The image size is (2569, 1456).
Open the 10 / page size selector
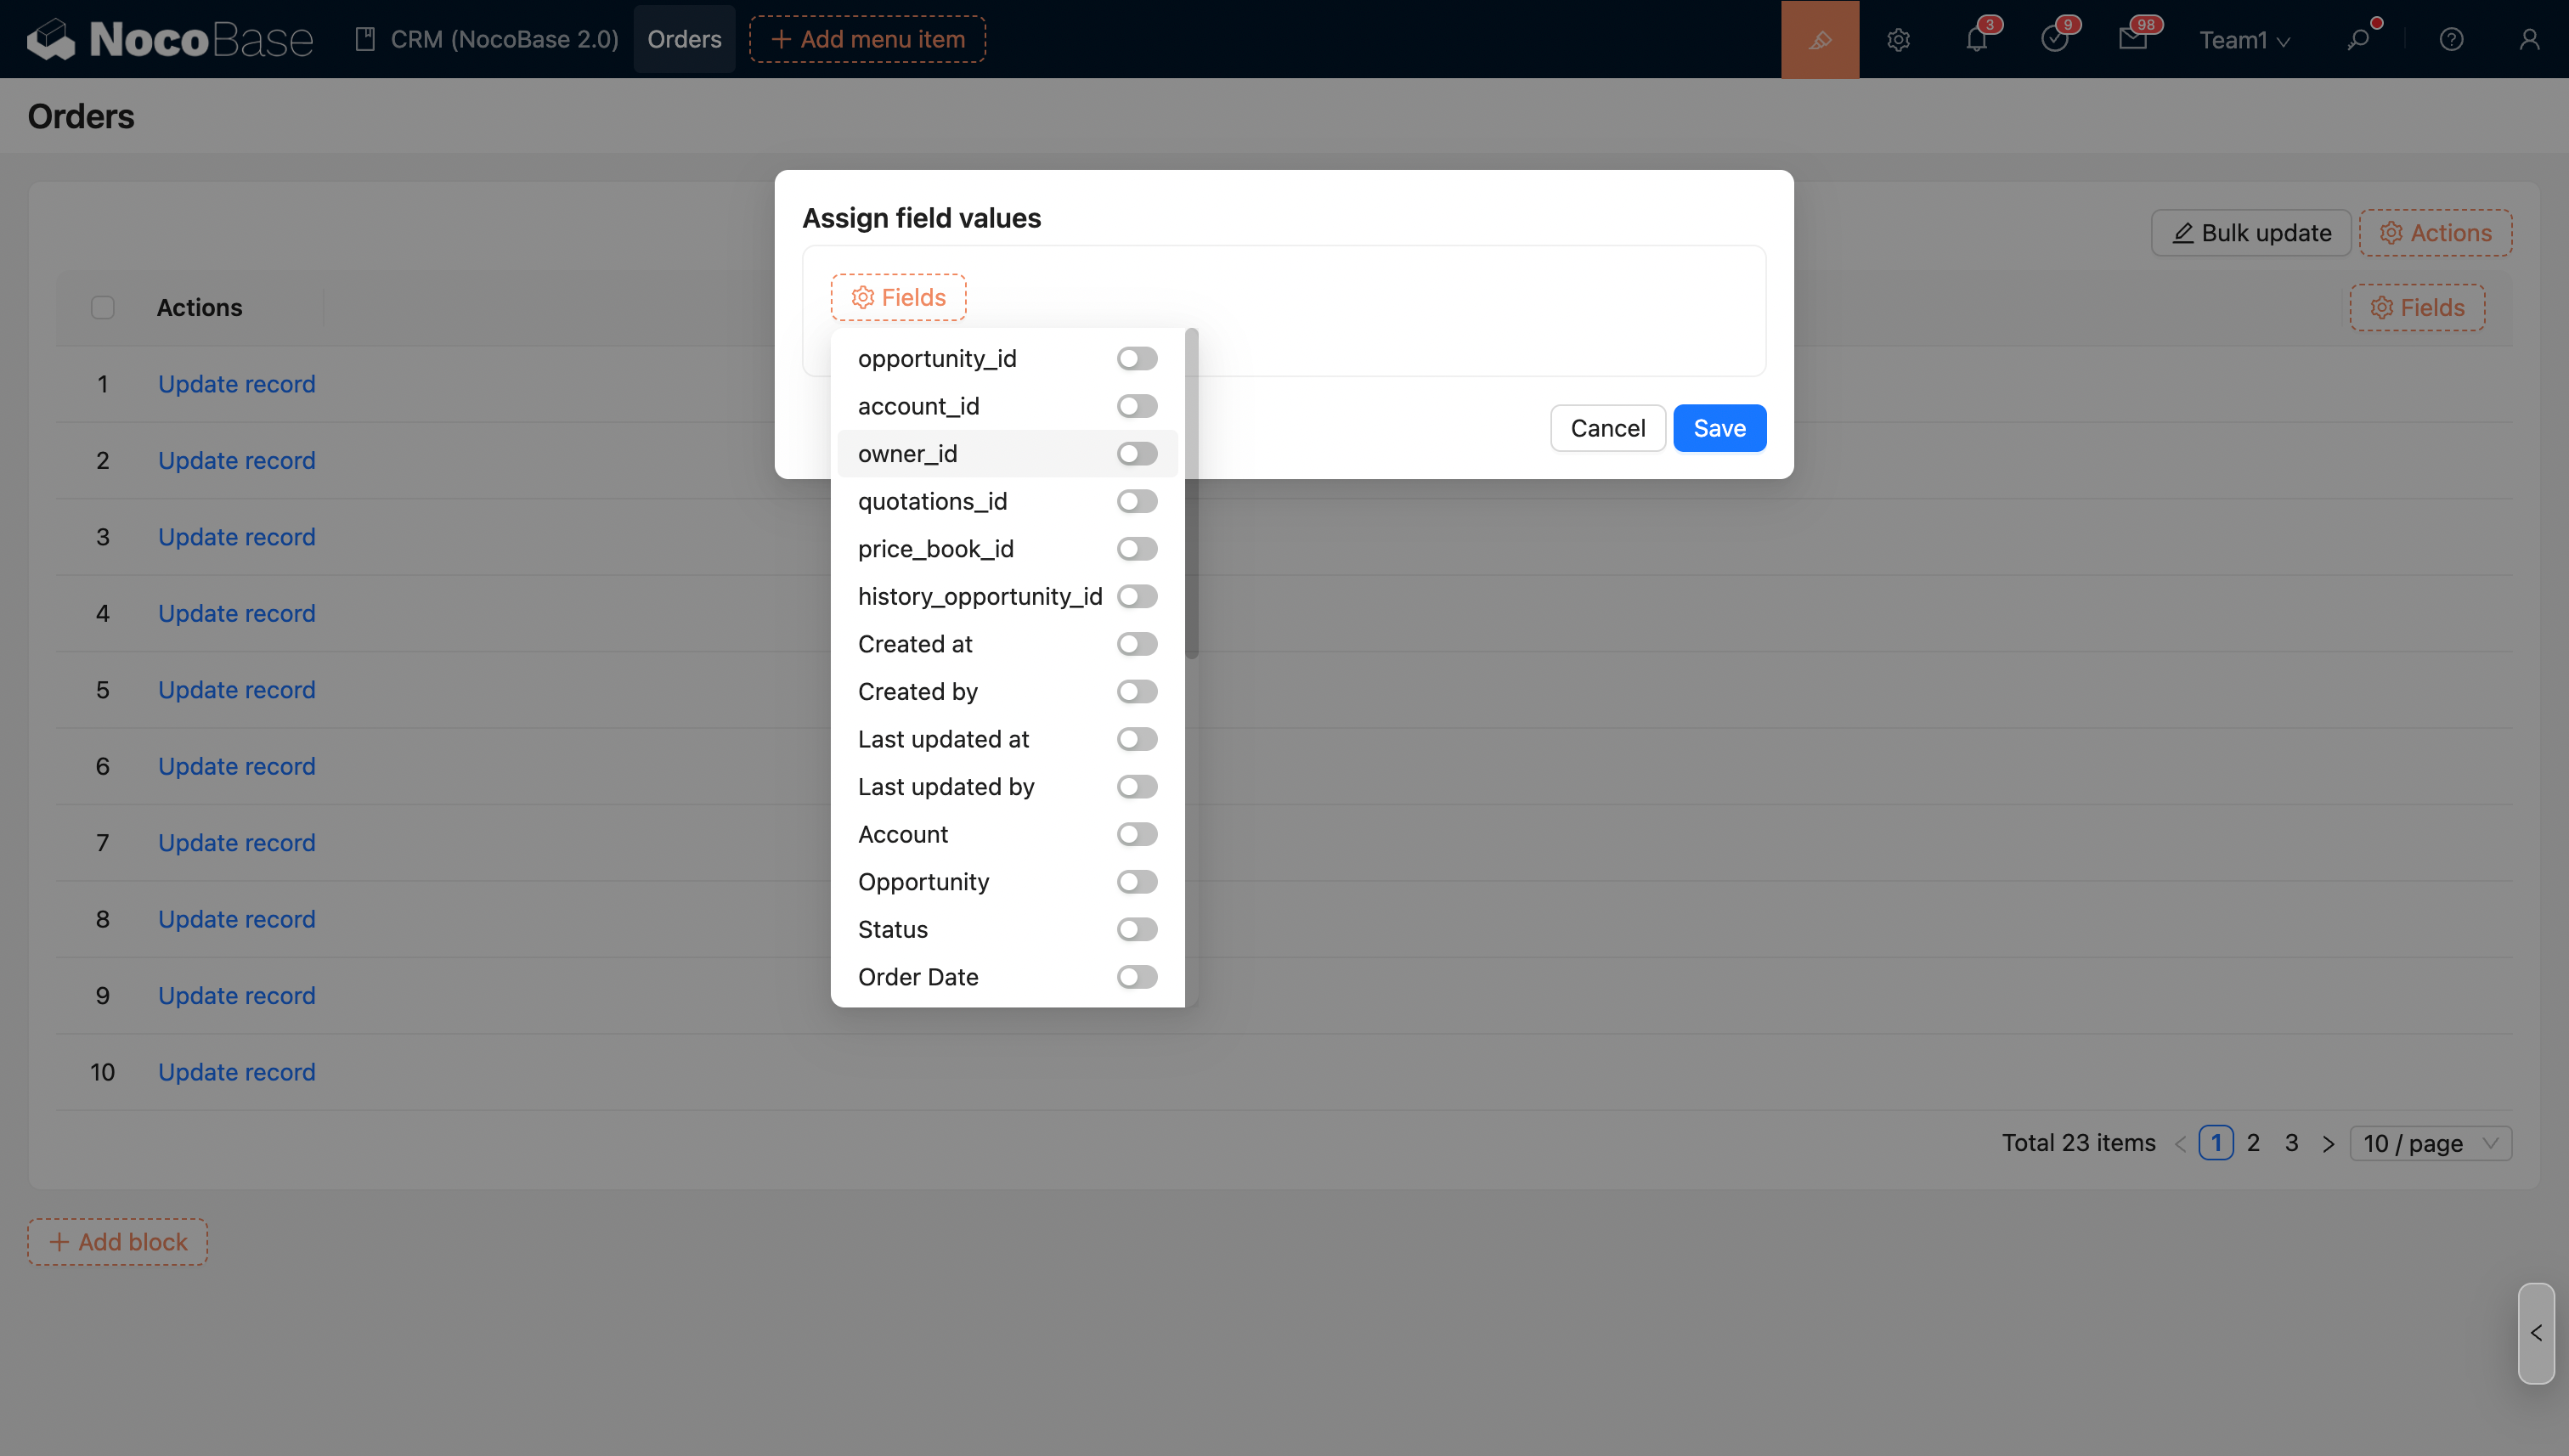2430,1143
